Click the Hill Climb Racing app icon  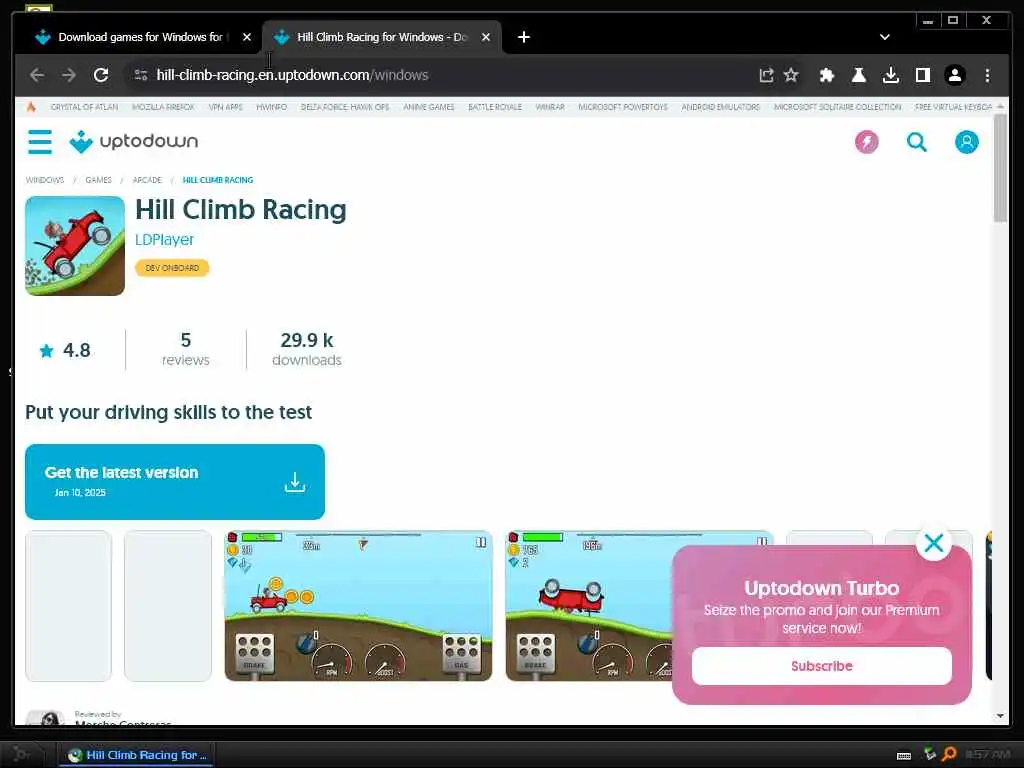coord(75,246)
